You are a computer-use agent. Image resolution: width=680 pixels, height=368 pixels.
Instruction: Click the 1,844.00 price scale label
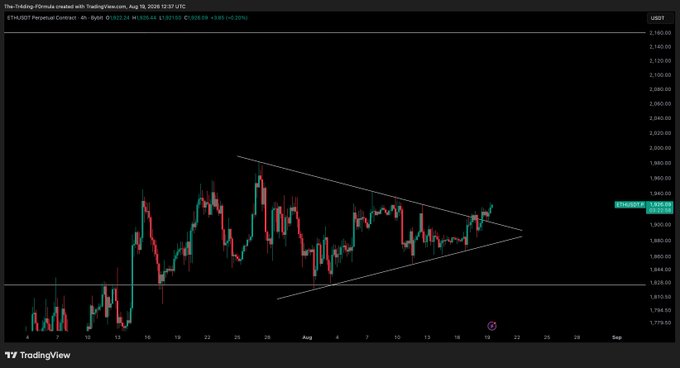point(660,270)
